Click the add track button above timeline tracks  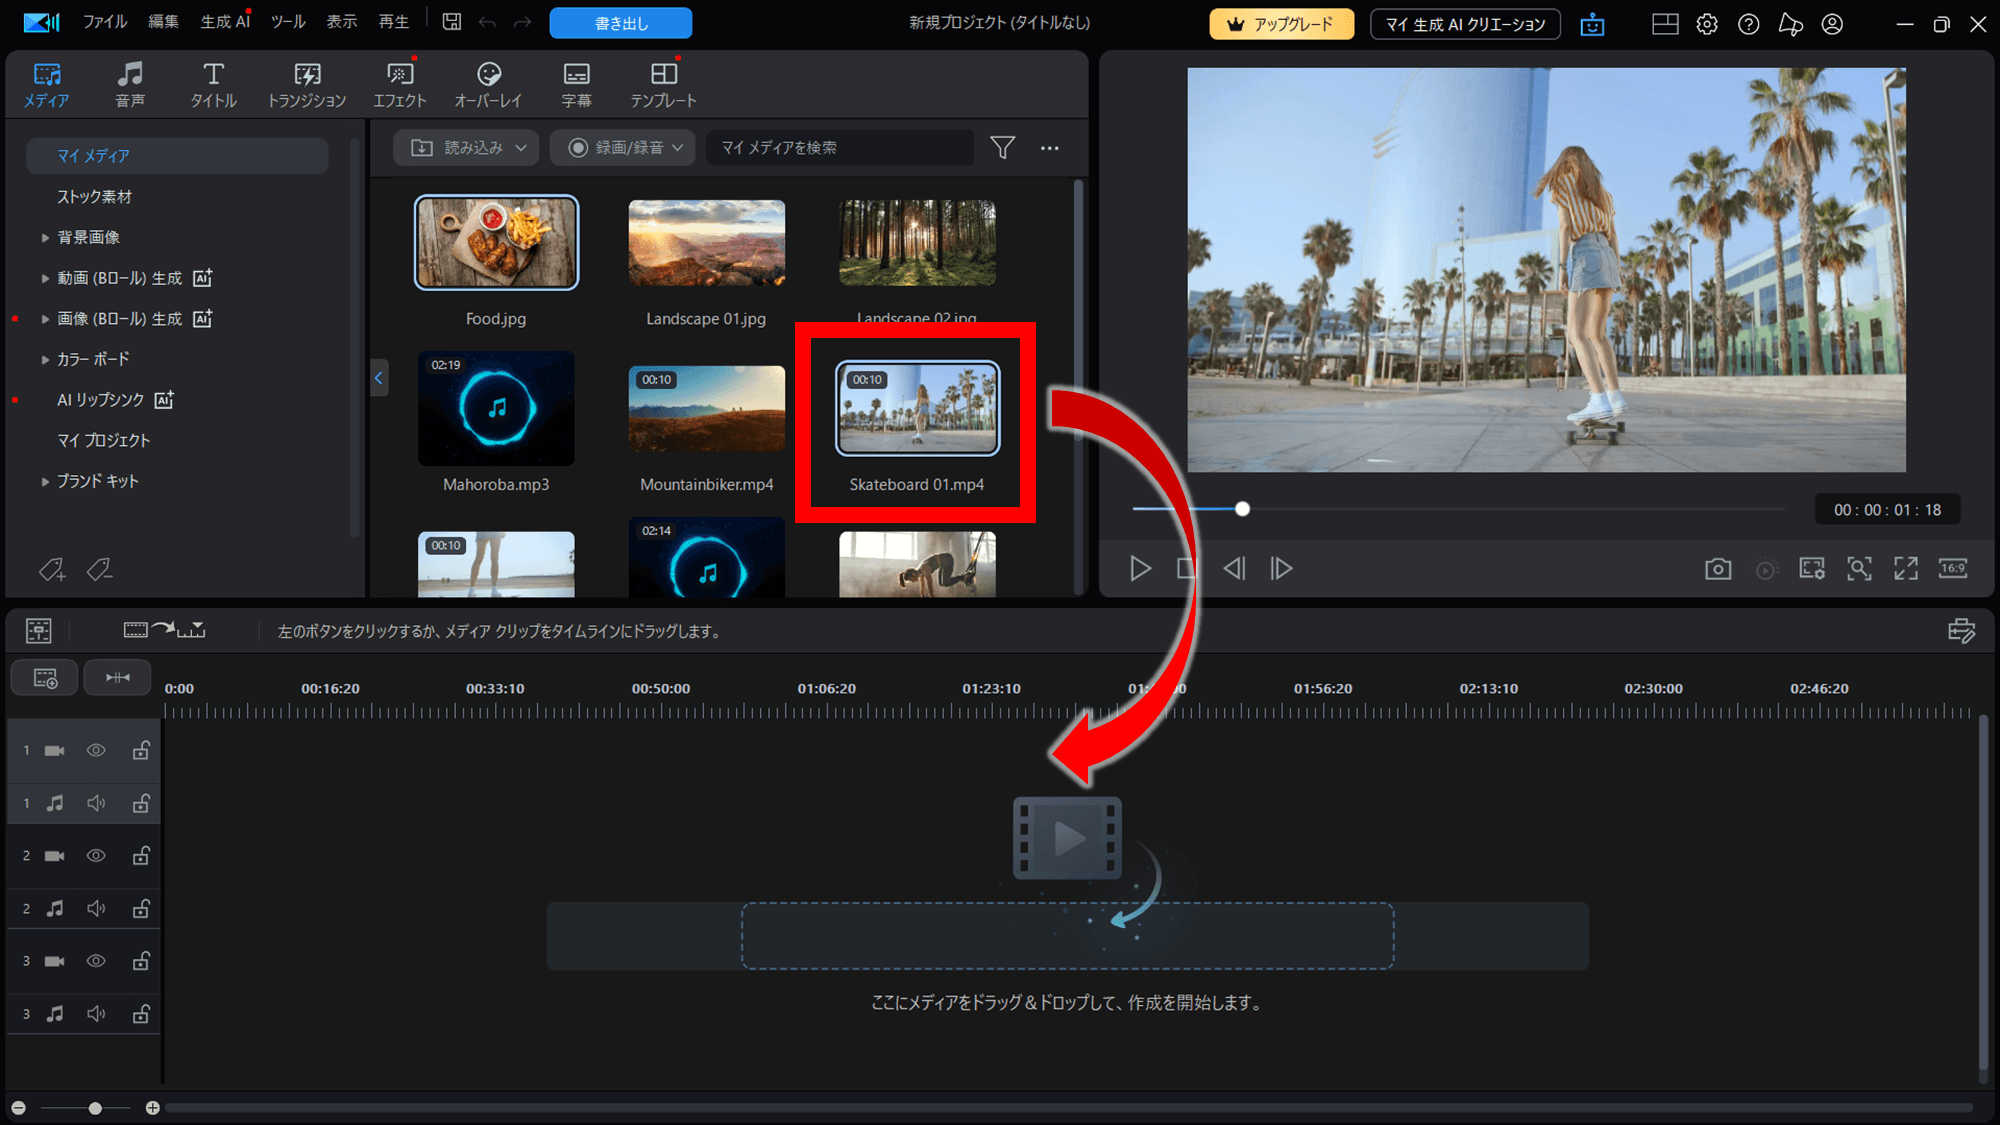[46, 678]
